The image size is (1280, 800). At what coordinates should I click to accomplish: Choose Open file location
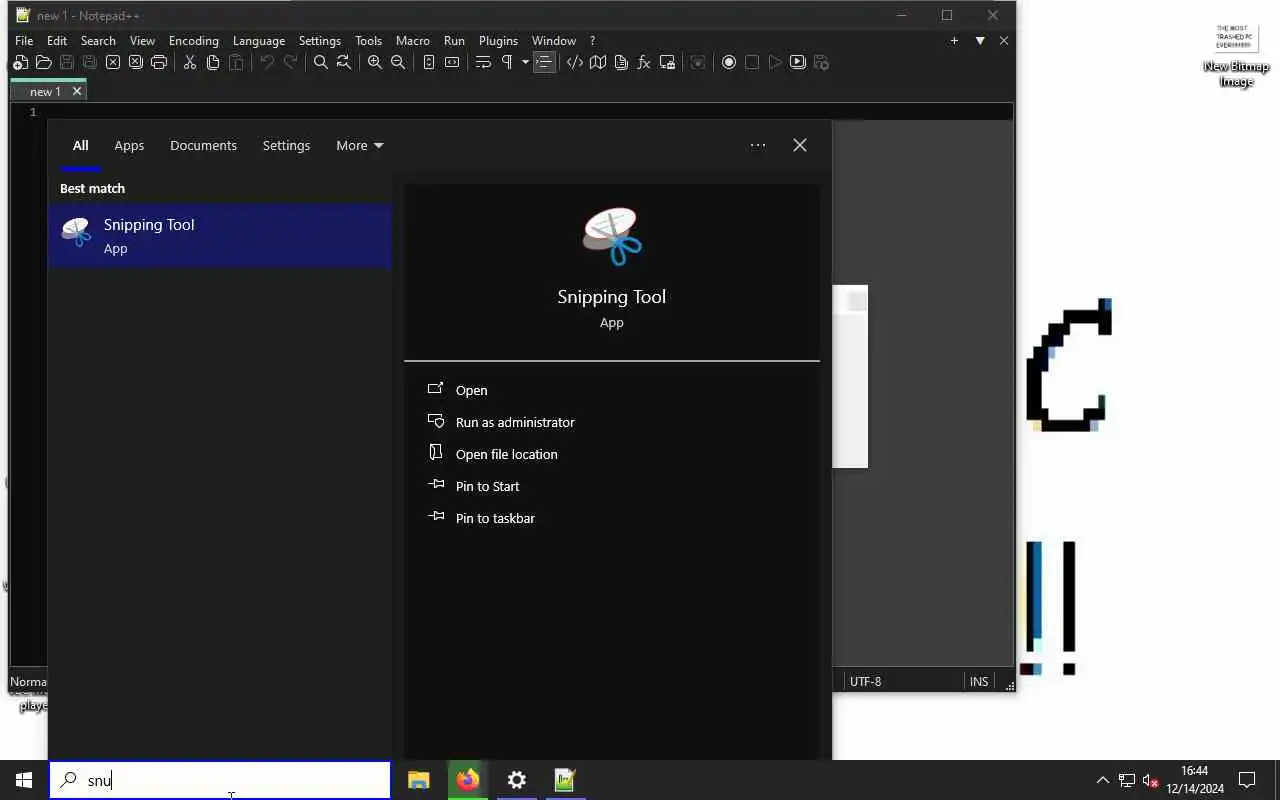(506, 454)
